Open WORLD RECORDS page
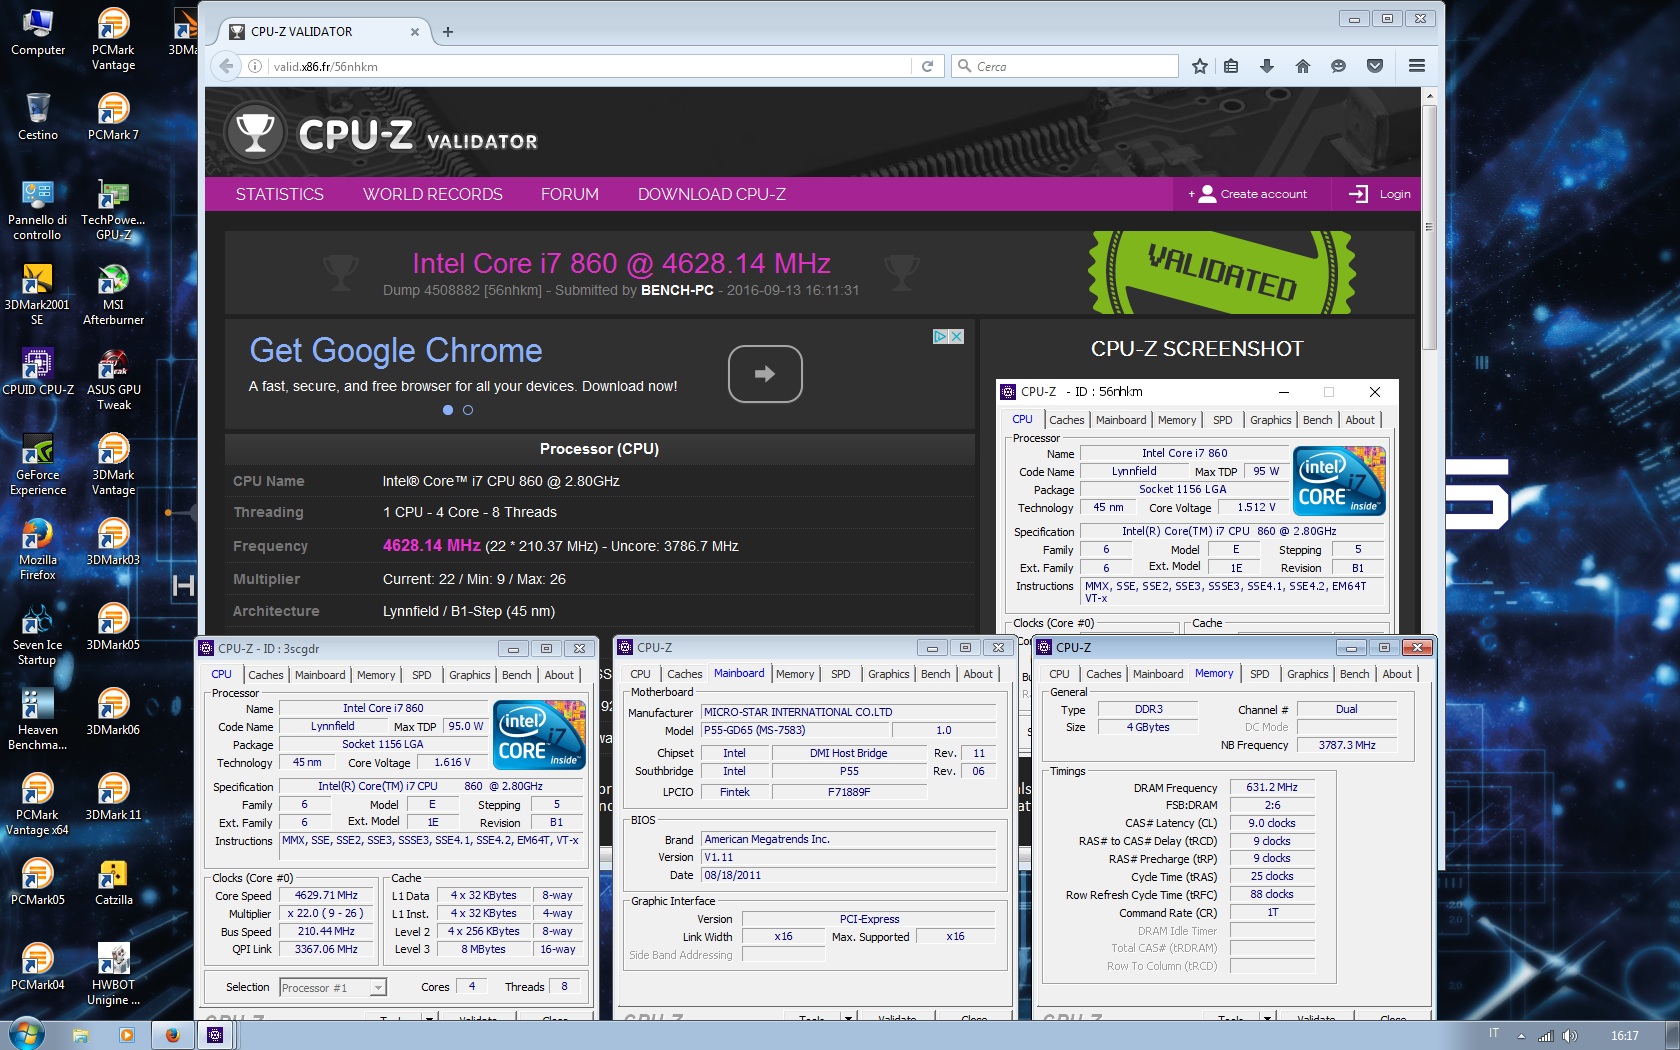The height and width of the screenshot is (1050, 1680). tap(433, 194)
